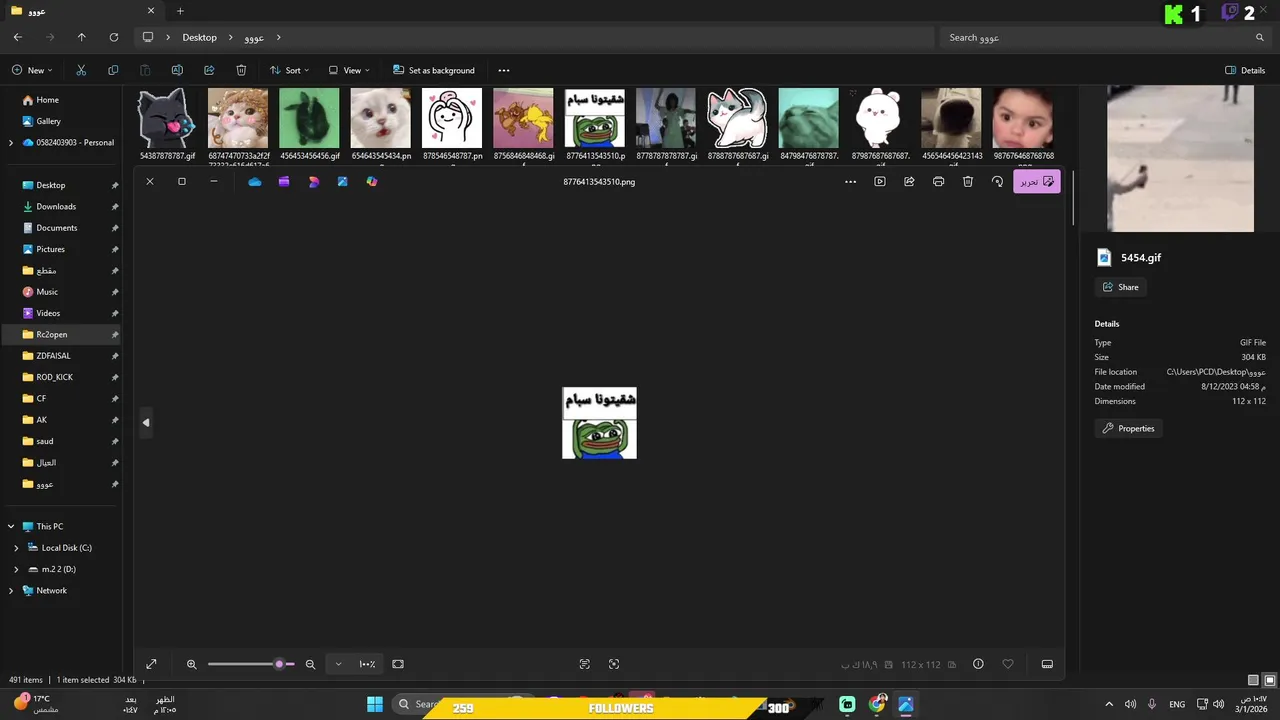
Task: Print the image in Photos
Action: [x=938, y=182]
